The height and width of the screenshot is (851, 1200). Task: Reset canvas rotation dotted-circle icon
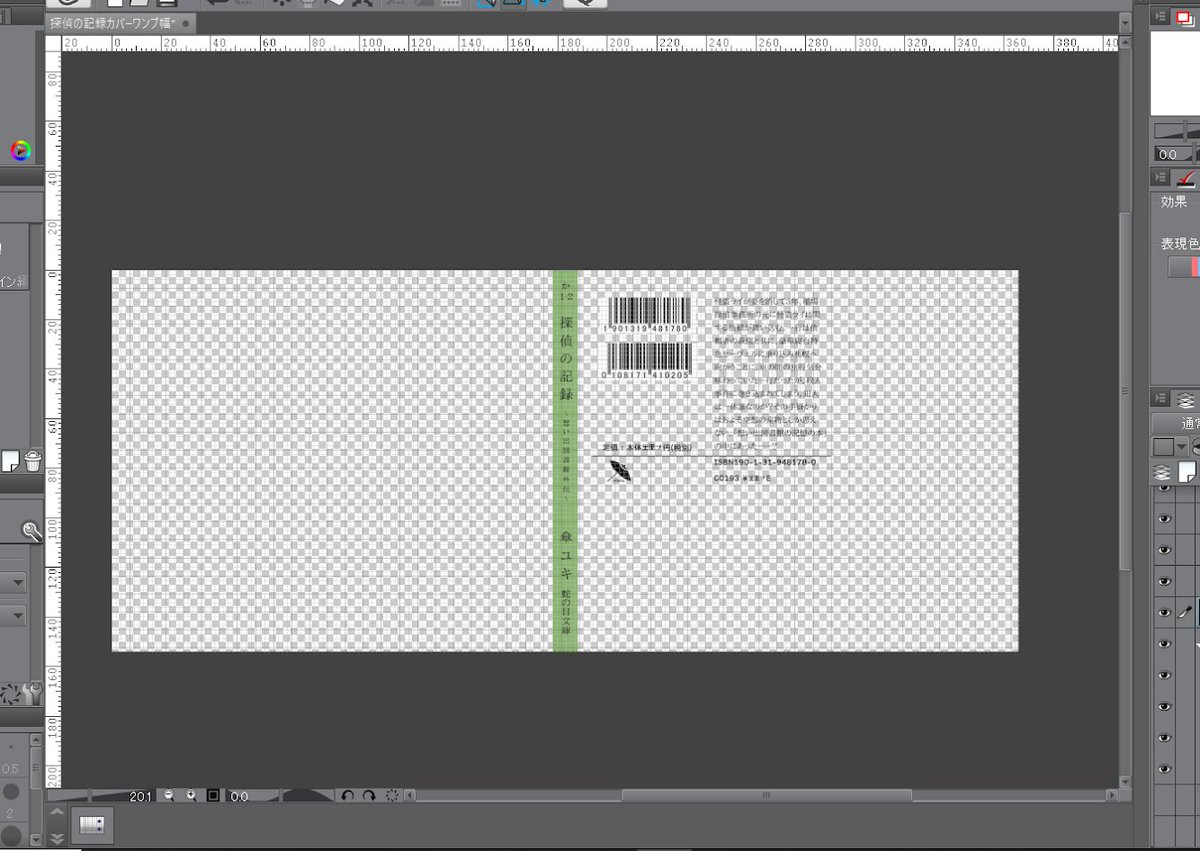click(x=392, y=796)
